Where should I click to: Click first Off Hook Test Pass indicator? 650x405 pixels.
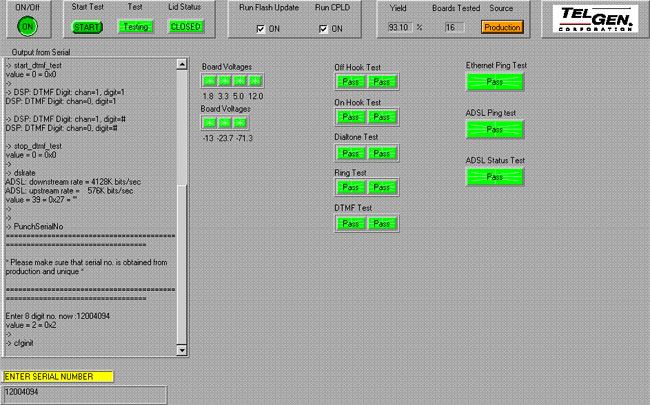point(351,82)
